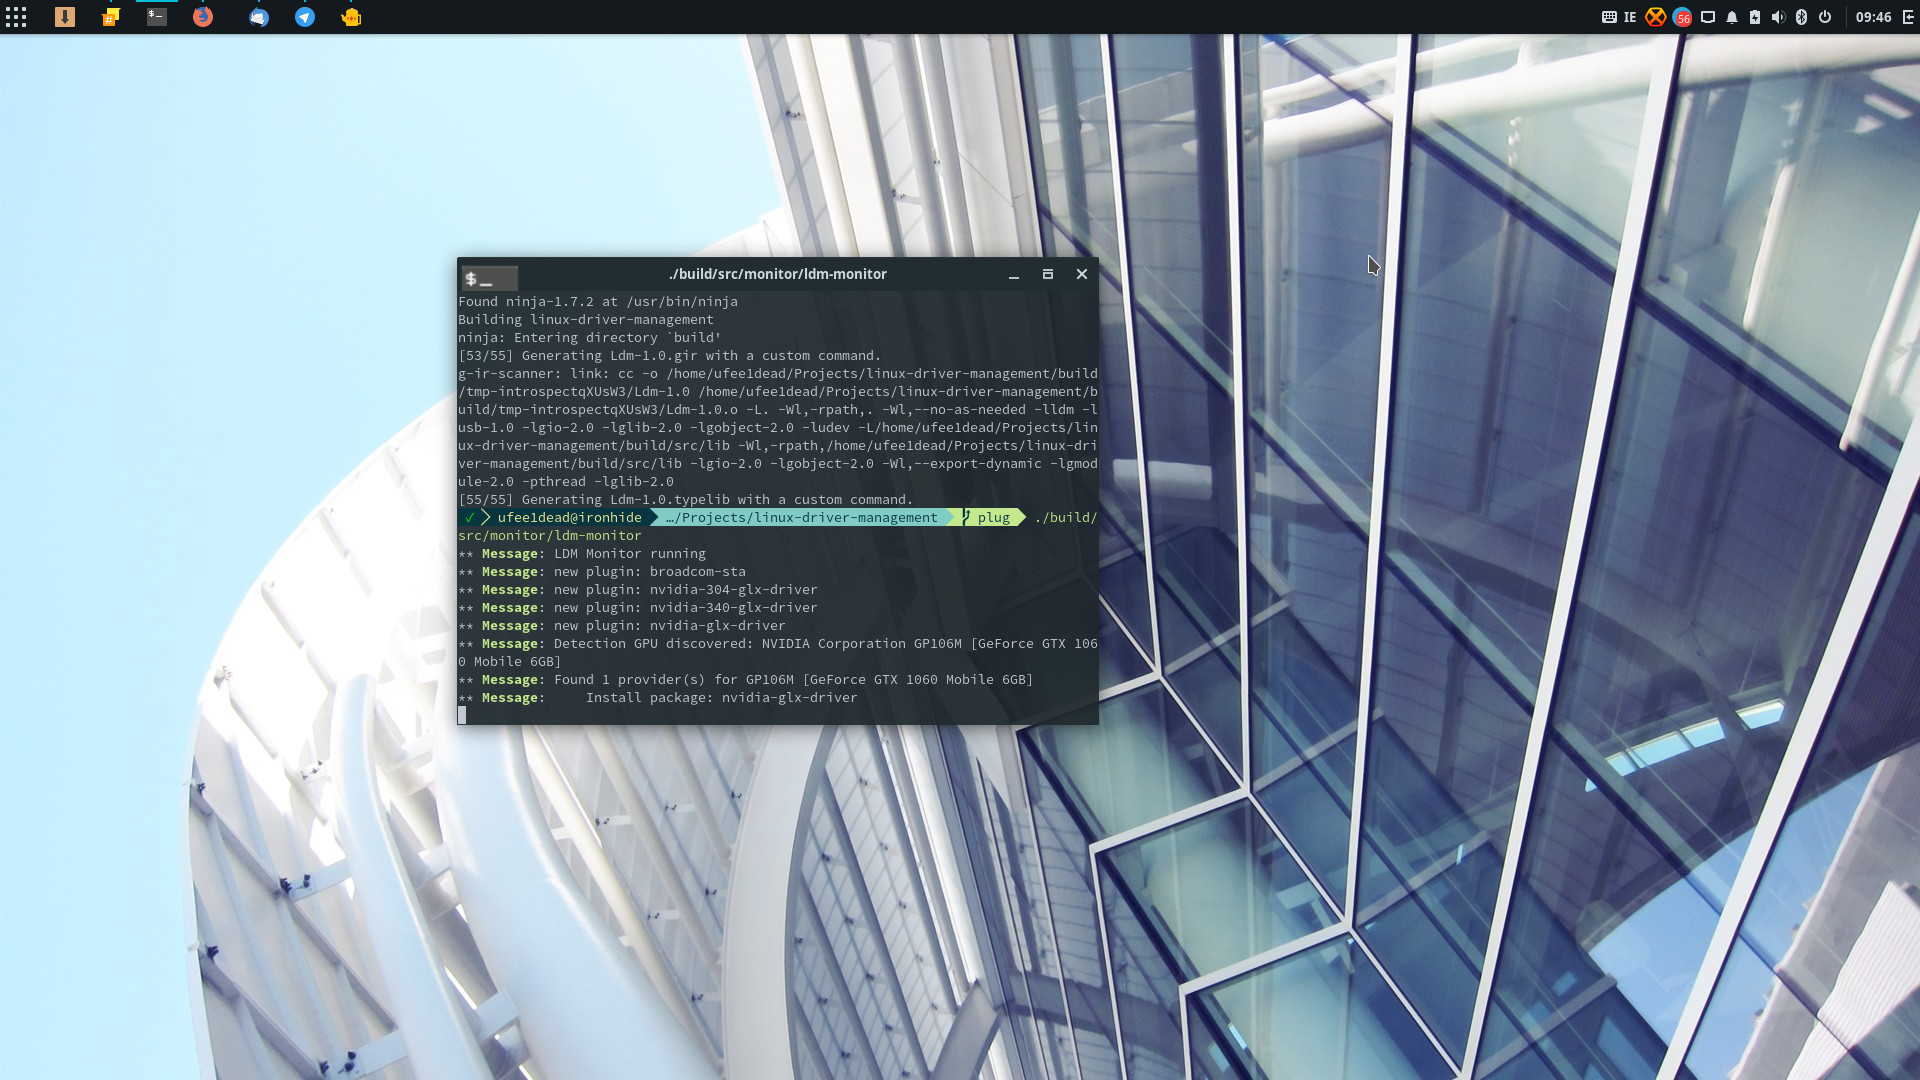This screenshot has width=1920, height=1080.
Task: Click the ldm-monitor window title
Action: coord(777,274)
